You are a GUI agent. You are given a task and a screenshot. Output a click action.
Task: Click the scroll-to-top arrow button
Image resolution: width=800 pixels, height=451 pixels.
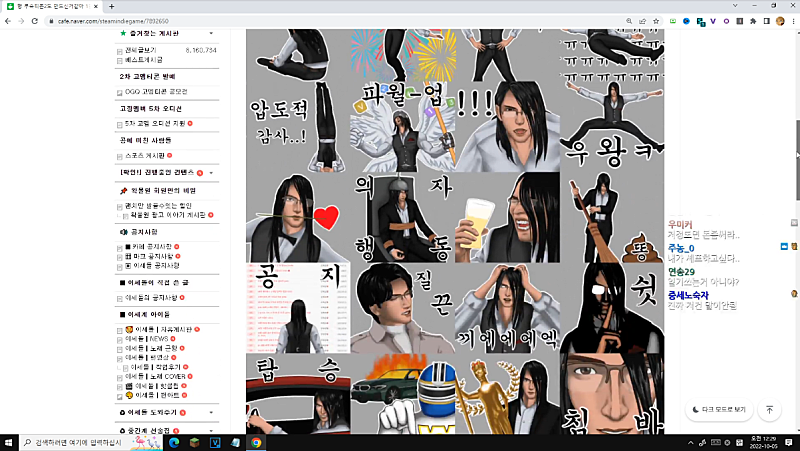click(769, 409)
